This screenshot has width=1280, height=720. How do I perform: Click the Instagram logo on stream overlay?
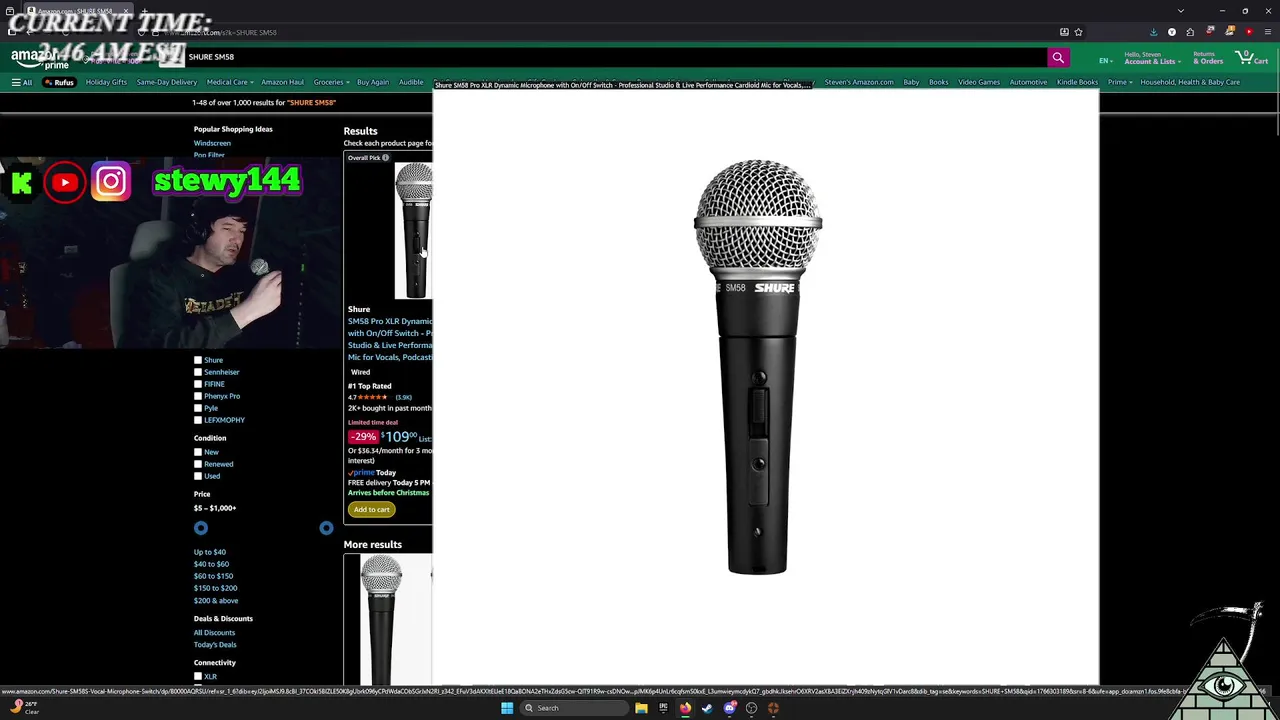111,181
